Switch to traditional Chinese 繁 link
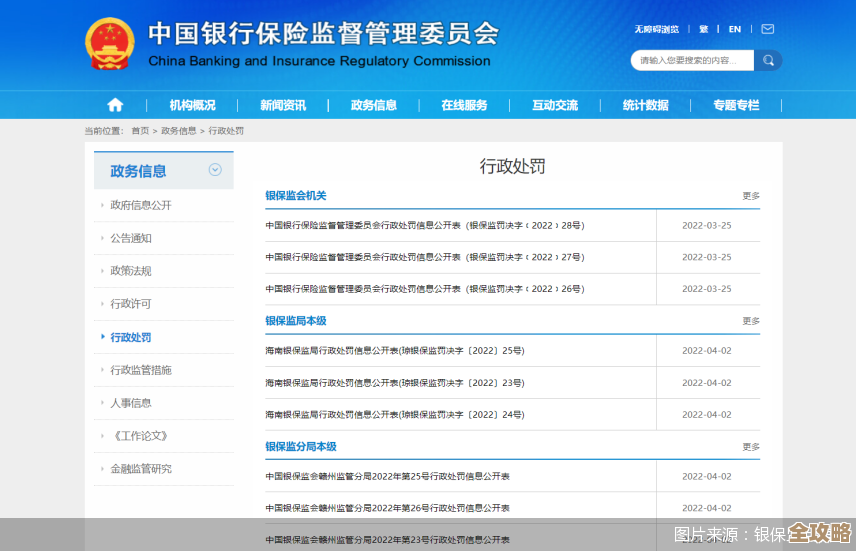856x551 pixels. point(704,29)
